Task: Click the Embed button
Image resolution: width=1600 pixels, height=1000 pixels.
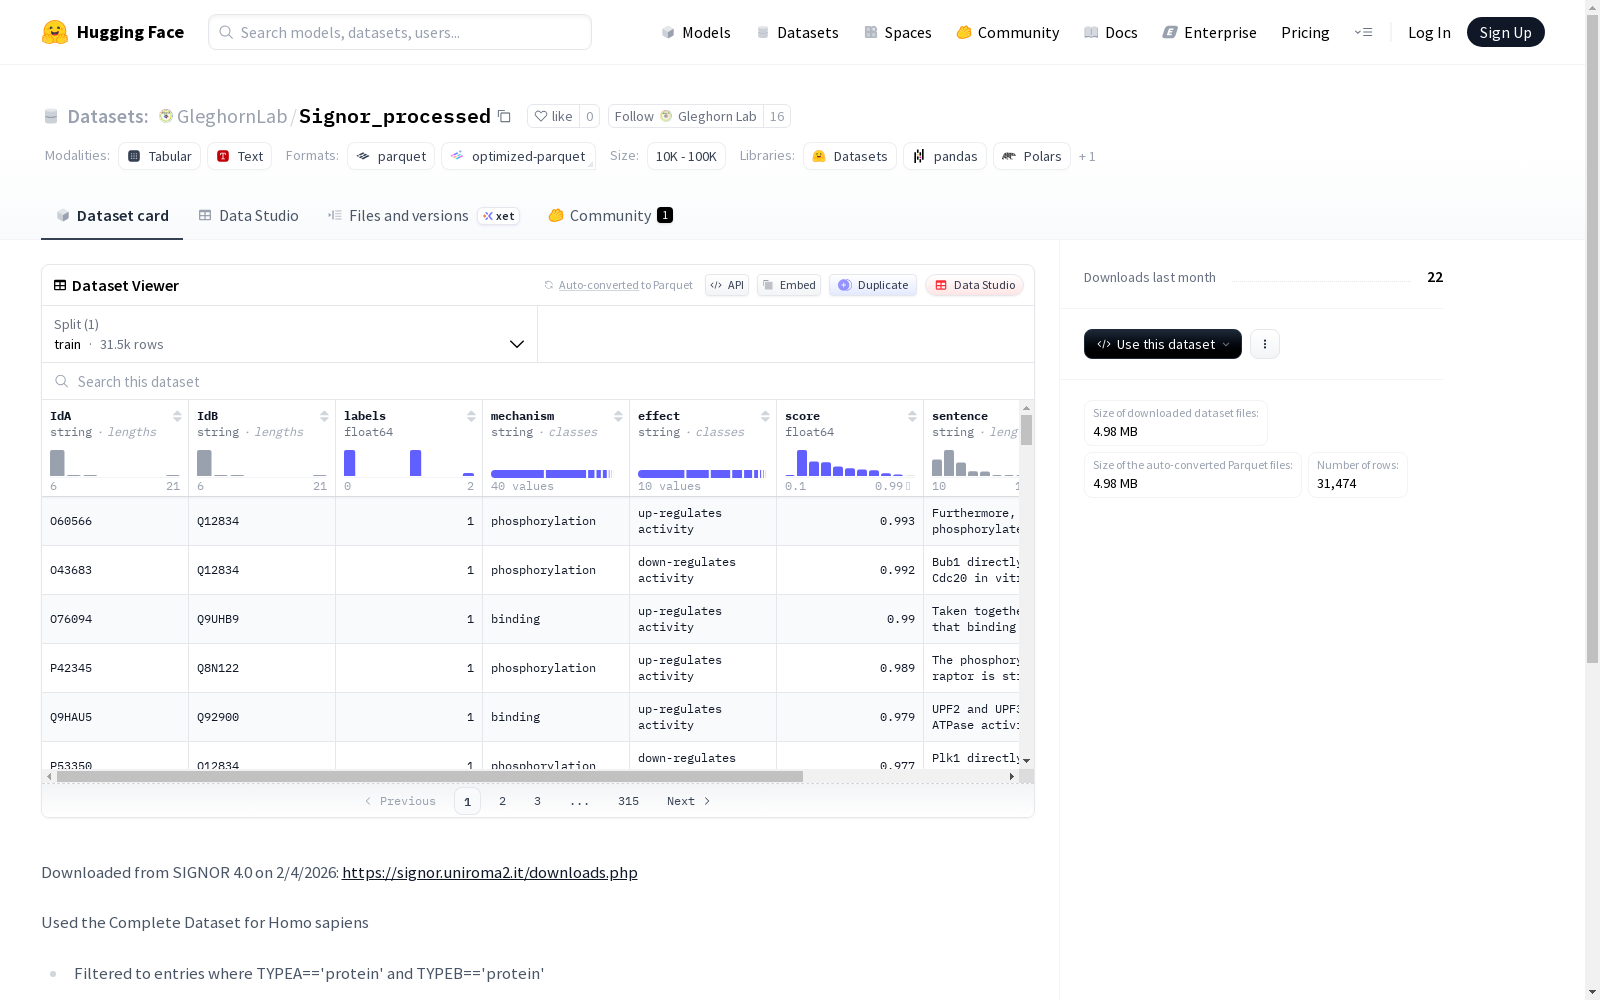Action: (x=789, y=285)
